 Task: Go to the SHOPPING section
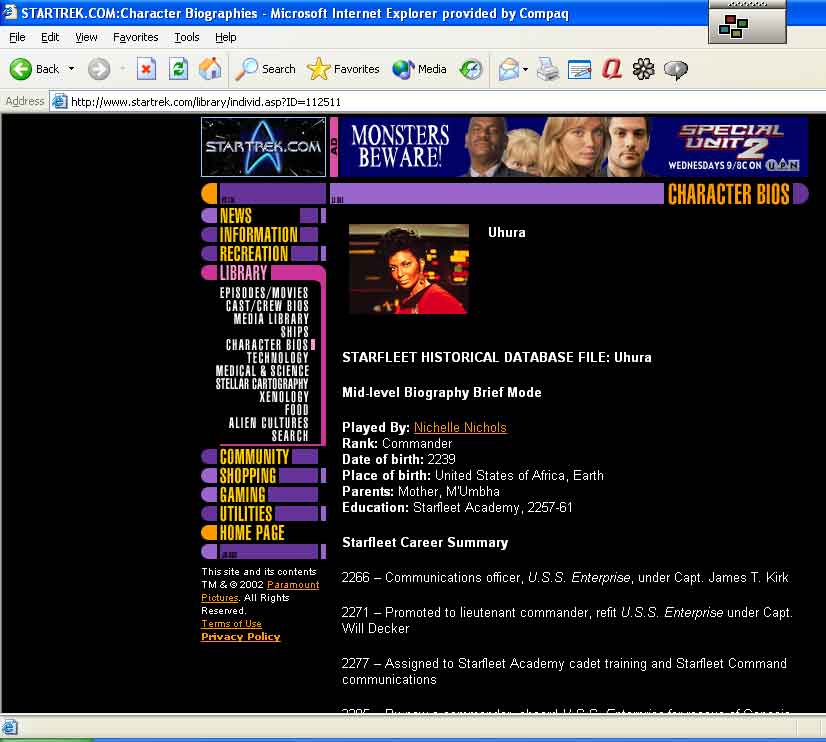[248, 476]
